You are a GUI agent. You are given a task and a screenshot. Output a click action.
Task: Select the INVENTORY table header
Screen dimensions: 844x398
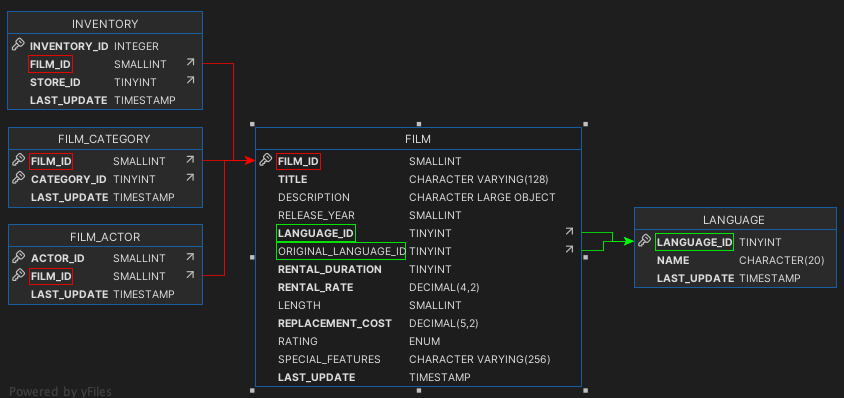click(105, 24)
